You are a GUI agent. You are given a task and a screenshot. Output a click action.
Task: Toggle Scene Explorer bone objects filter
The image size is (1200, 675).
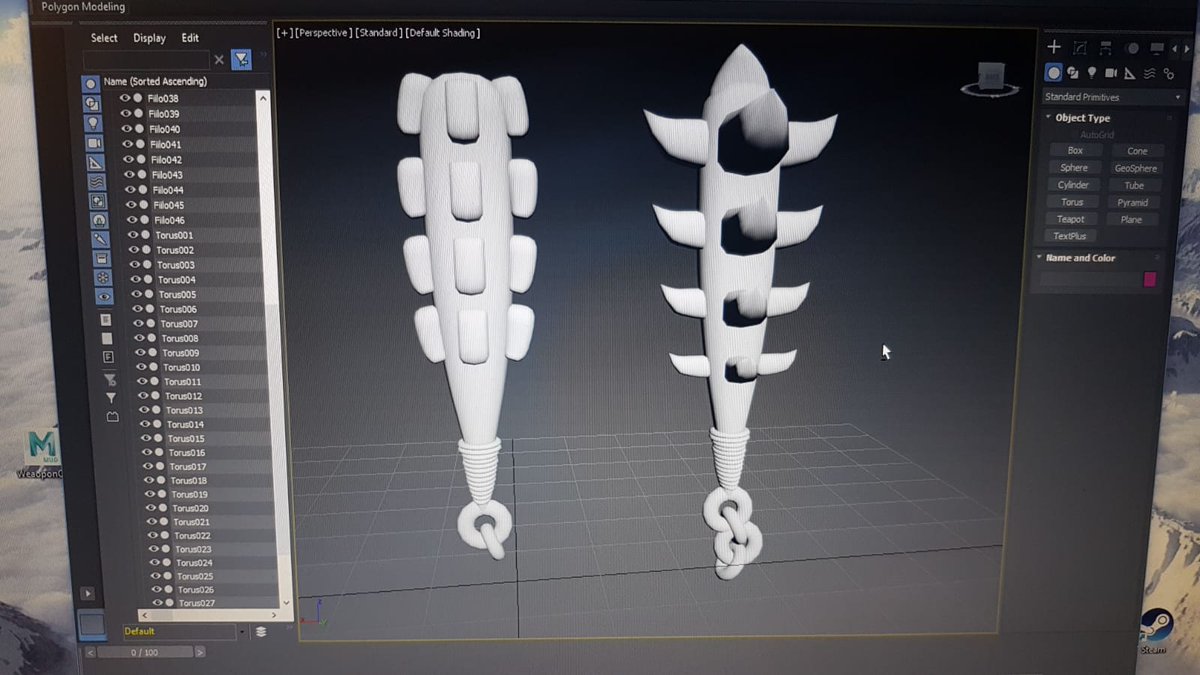100,239
